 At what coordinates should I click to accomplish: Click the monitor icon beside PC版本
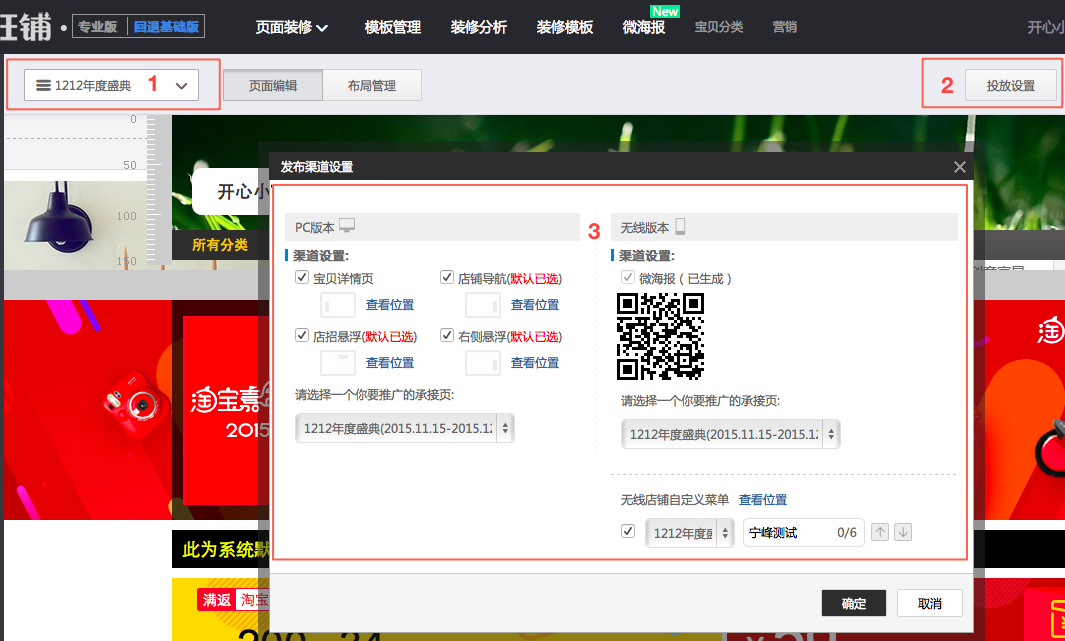pos(347,226)
